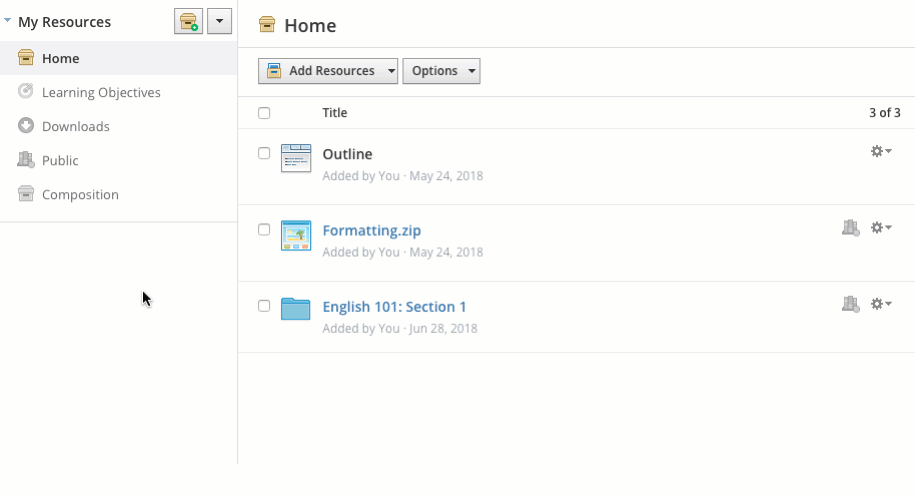
Task: Tick the select-all checkbox beside Title
Action: pyautogui.click(x=264, y=113)
